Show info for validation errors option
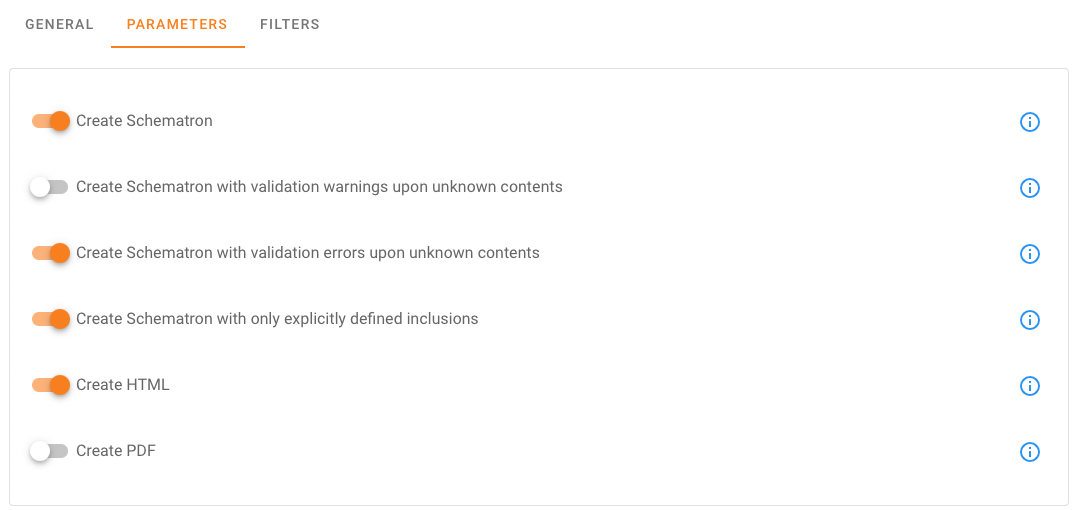The height and width of the screenshot is (510, 1076). point(1029,254)
